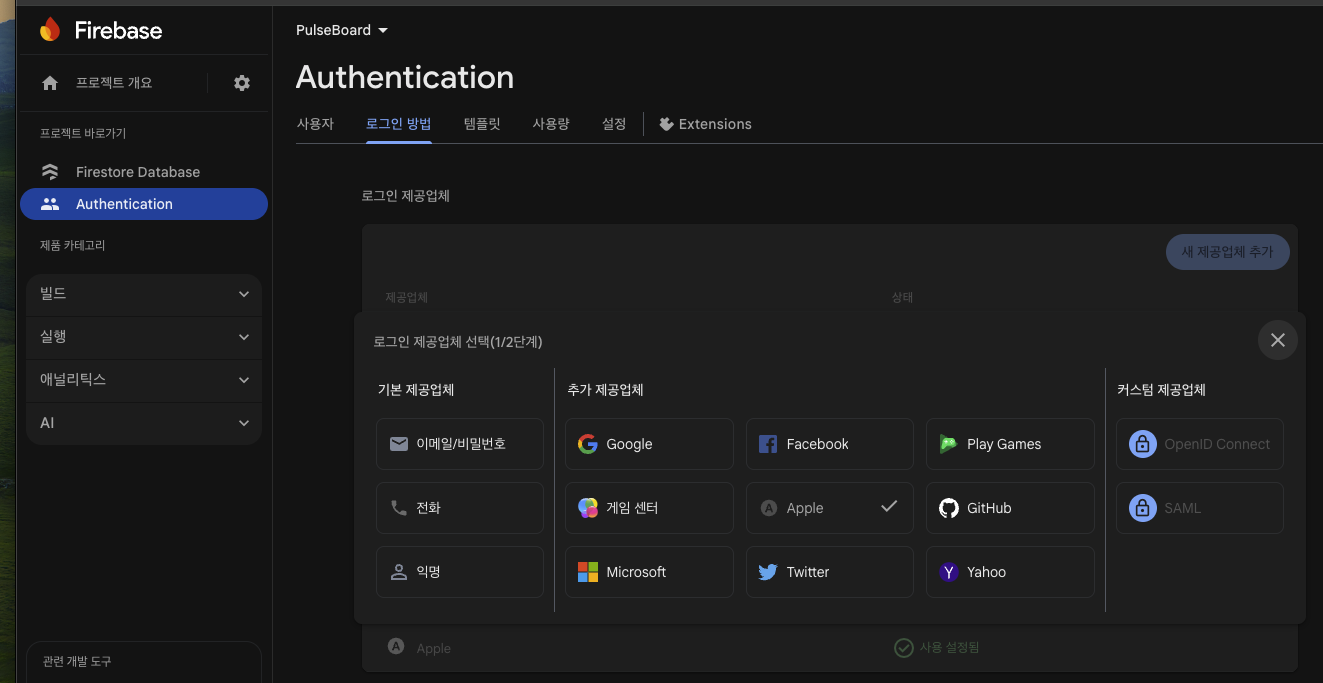This screenshot has height=683, width=1323.
Task: Open the 템플릿 tab
Action: pos(482,124)
